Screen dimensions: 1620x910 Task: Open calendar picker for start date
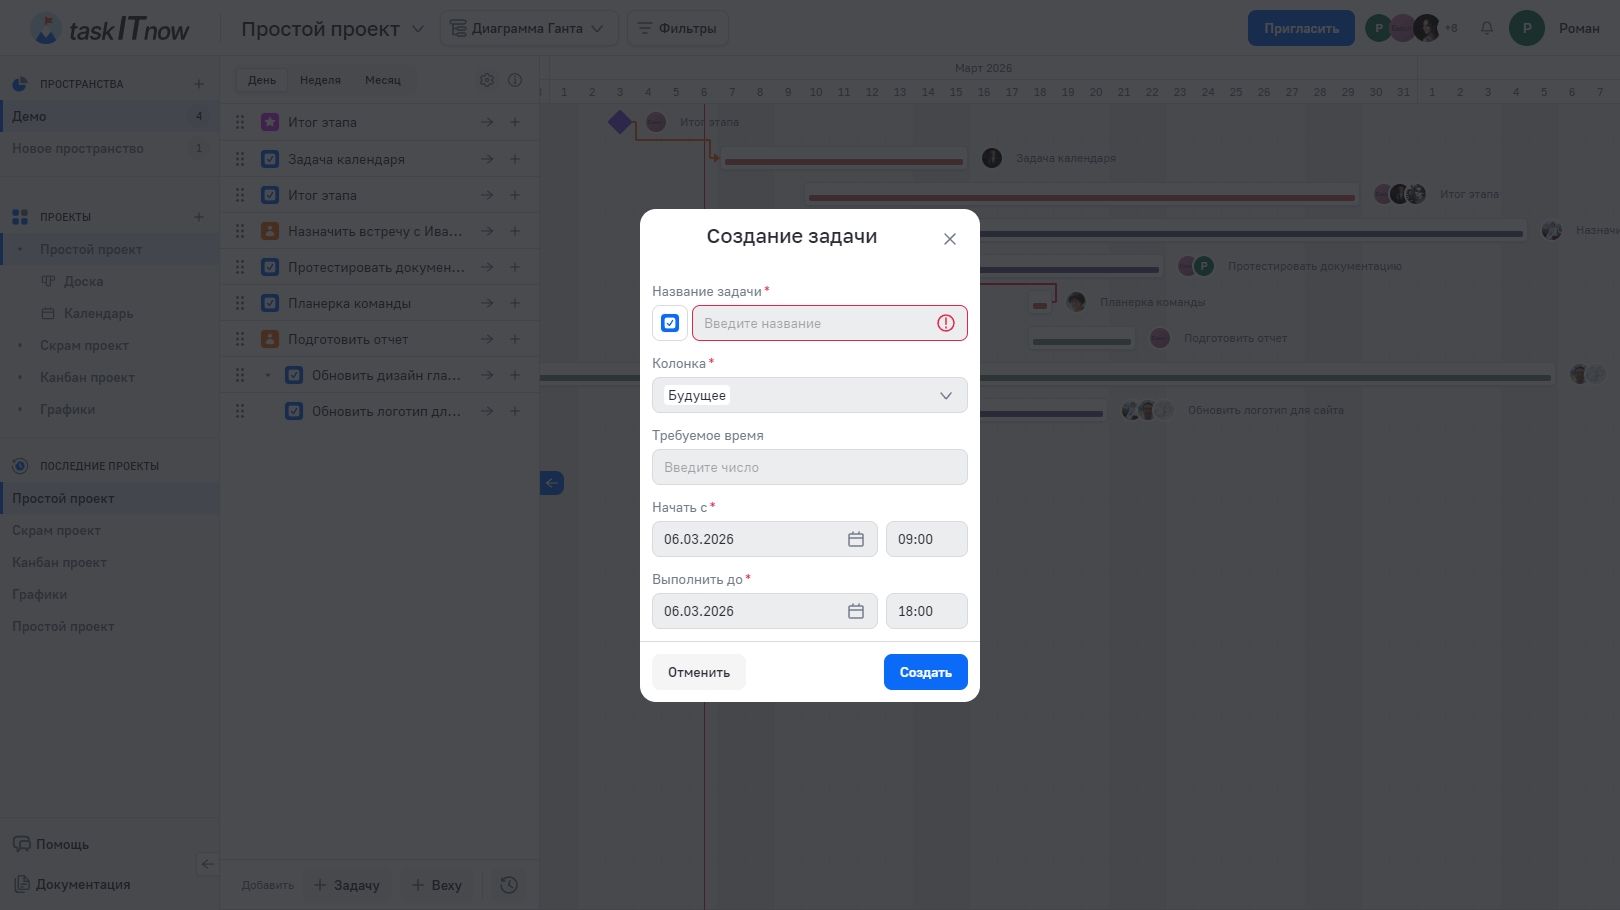tap(856, 539)
